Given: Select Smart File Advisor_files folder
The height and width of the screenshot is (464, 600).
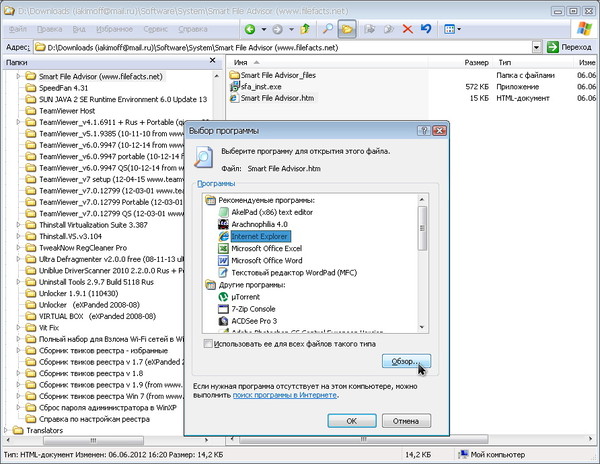Looking at the screenshot, I should click(x=278, y=75).
